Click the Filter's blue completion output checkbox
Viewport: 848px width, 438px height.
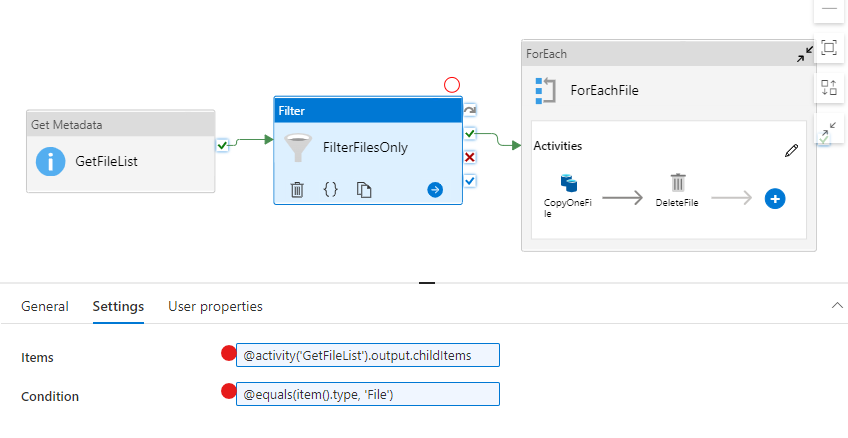click(469, 181)
